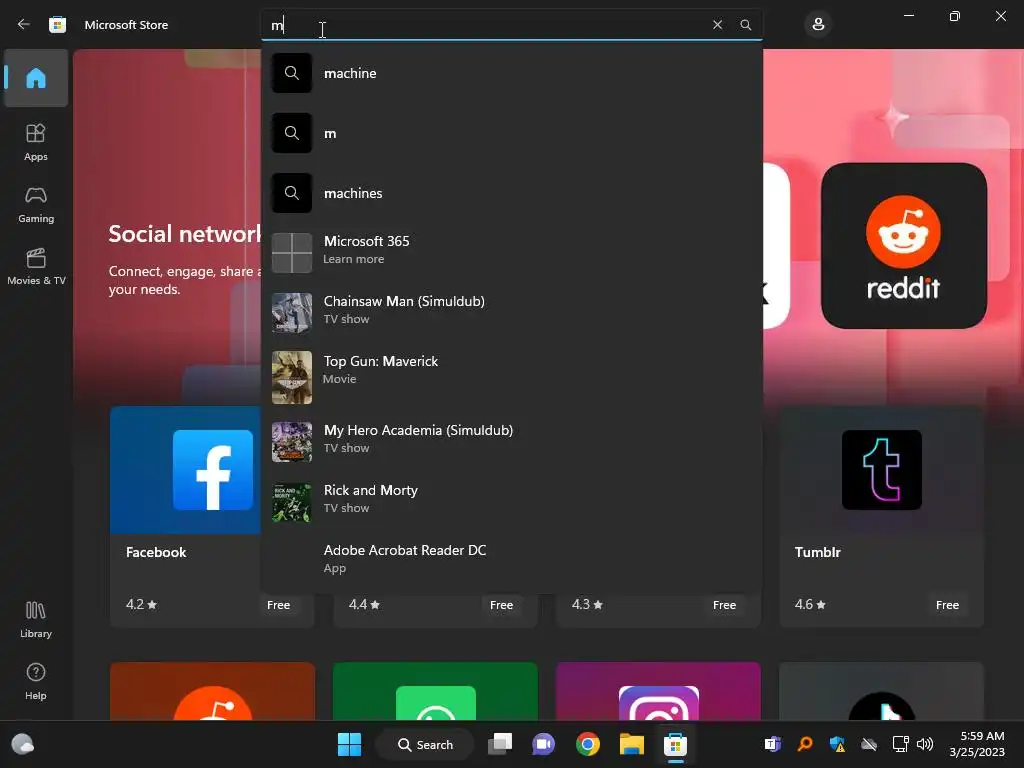Choose Chainsaw Man (Simuldub) TV show
The height and width of the screenshot is (768, 1024).
click(511, 313)
